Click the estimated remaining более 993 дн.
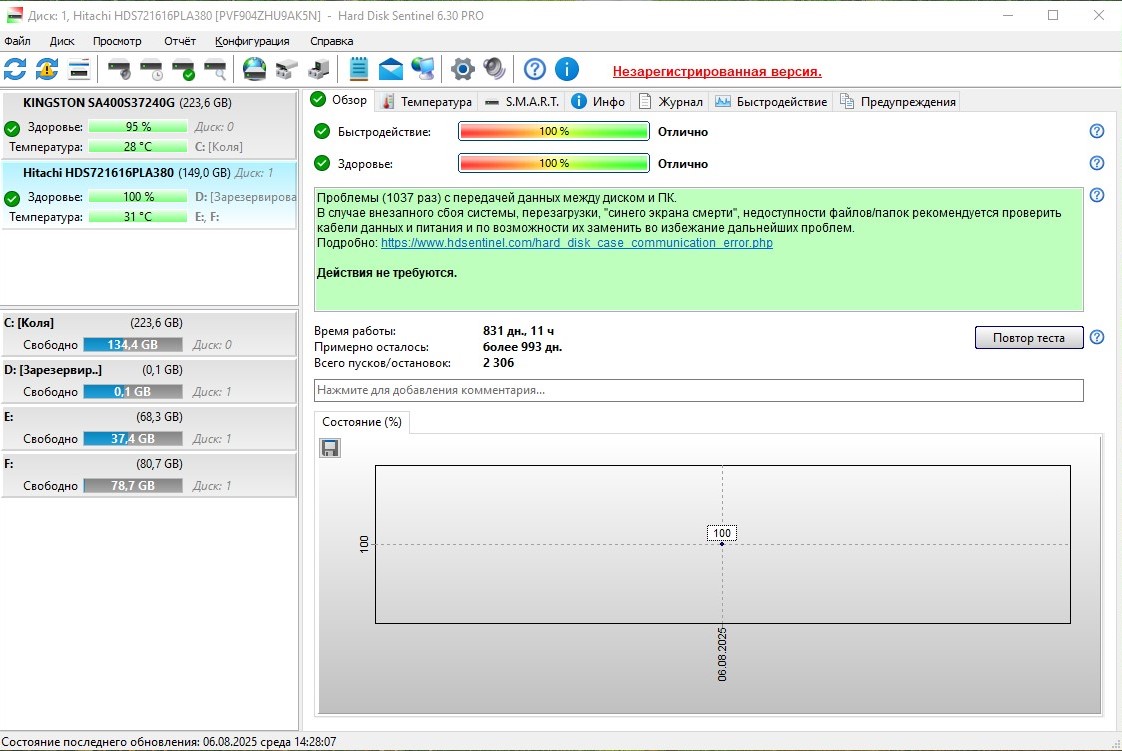This screenshot has width=1122, height=751. pos(522,347)
